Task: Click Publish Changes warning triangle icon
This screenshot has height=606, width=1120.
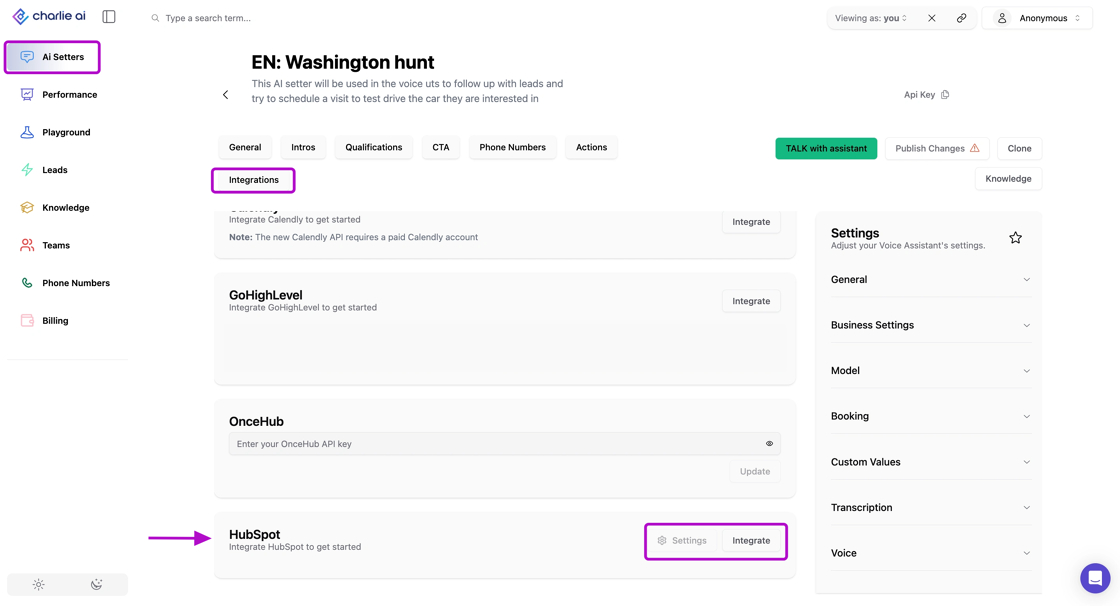Action: (974, 148)
